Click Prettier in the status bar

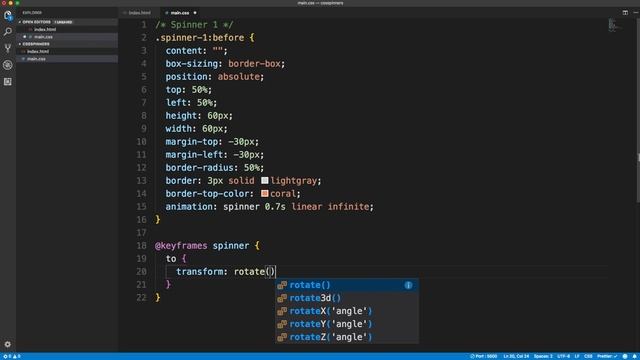(x=607, y=356)
